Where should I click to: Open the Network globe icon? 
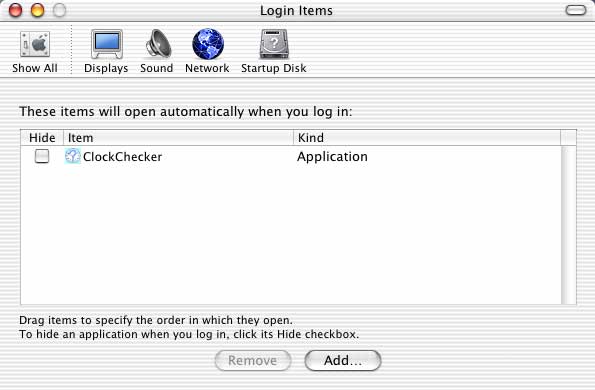point(208,44)
